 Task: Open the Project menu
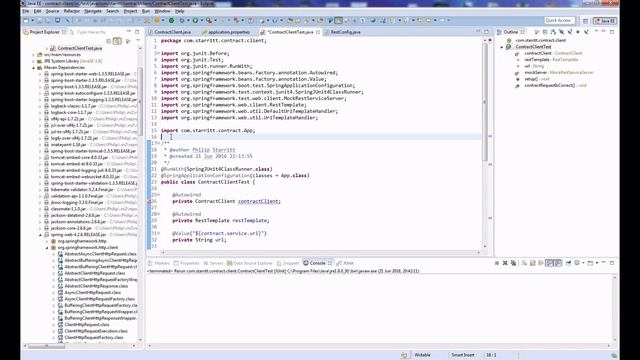point(130,11)
